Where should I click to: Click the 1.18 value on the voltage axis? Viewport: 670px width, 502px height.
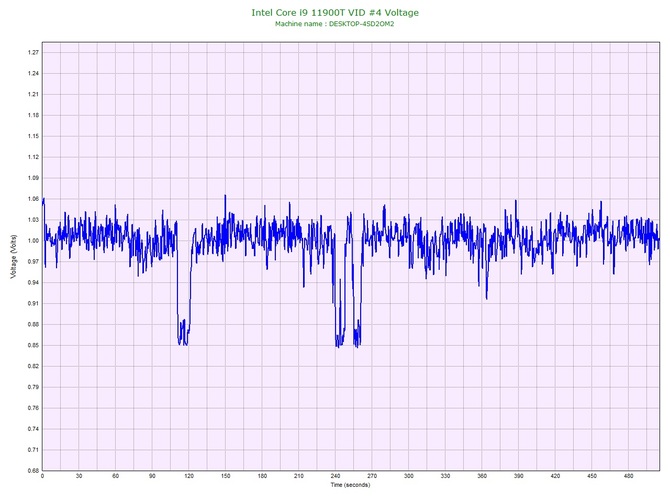click(33, 115)
